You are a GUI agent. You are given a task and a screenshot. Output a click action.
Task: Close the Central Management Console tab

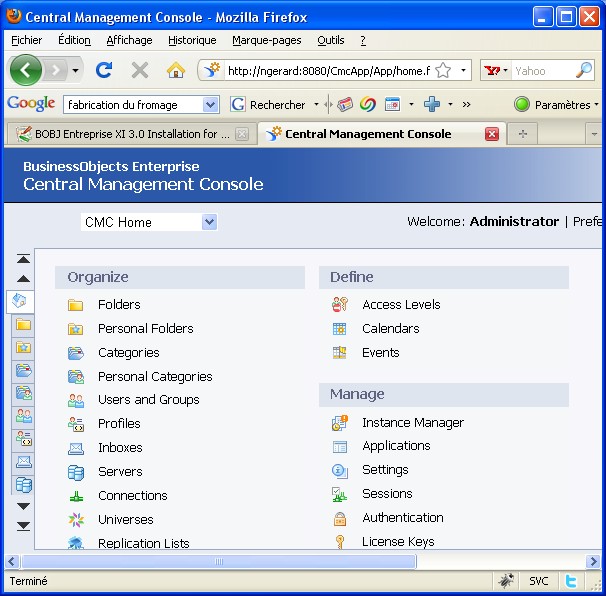(492, 134)
